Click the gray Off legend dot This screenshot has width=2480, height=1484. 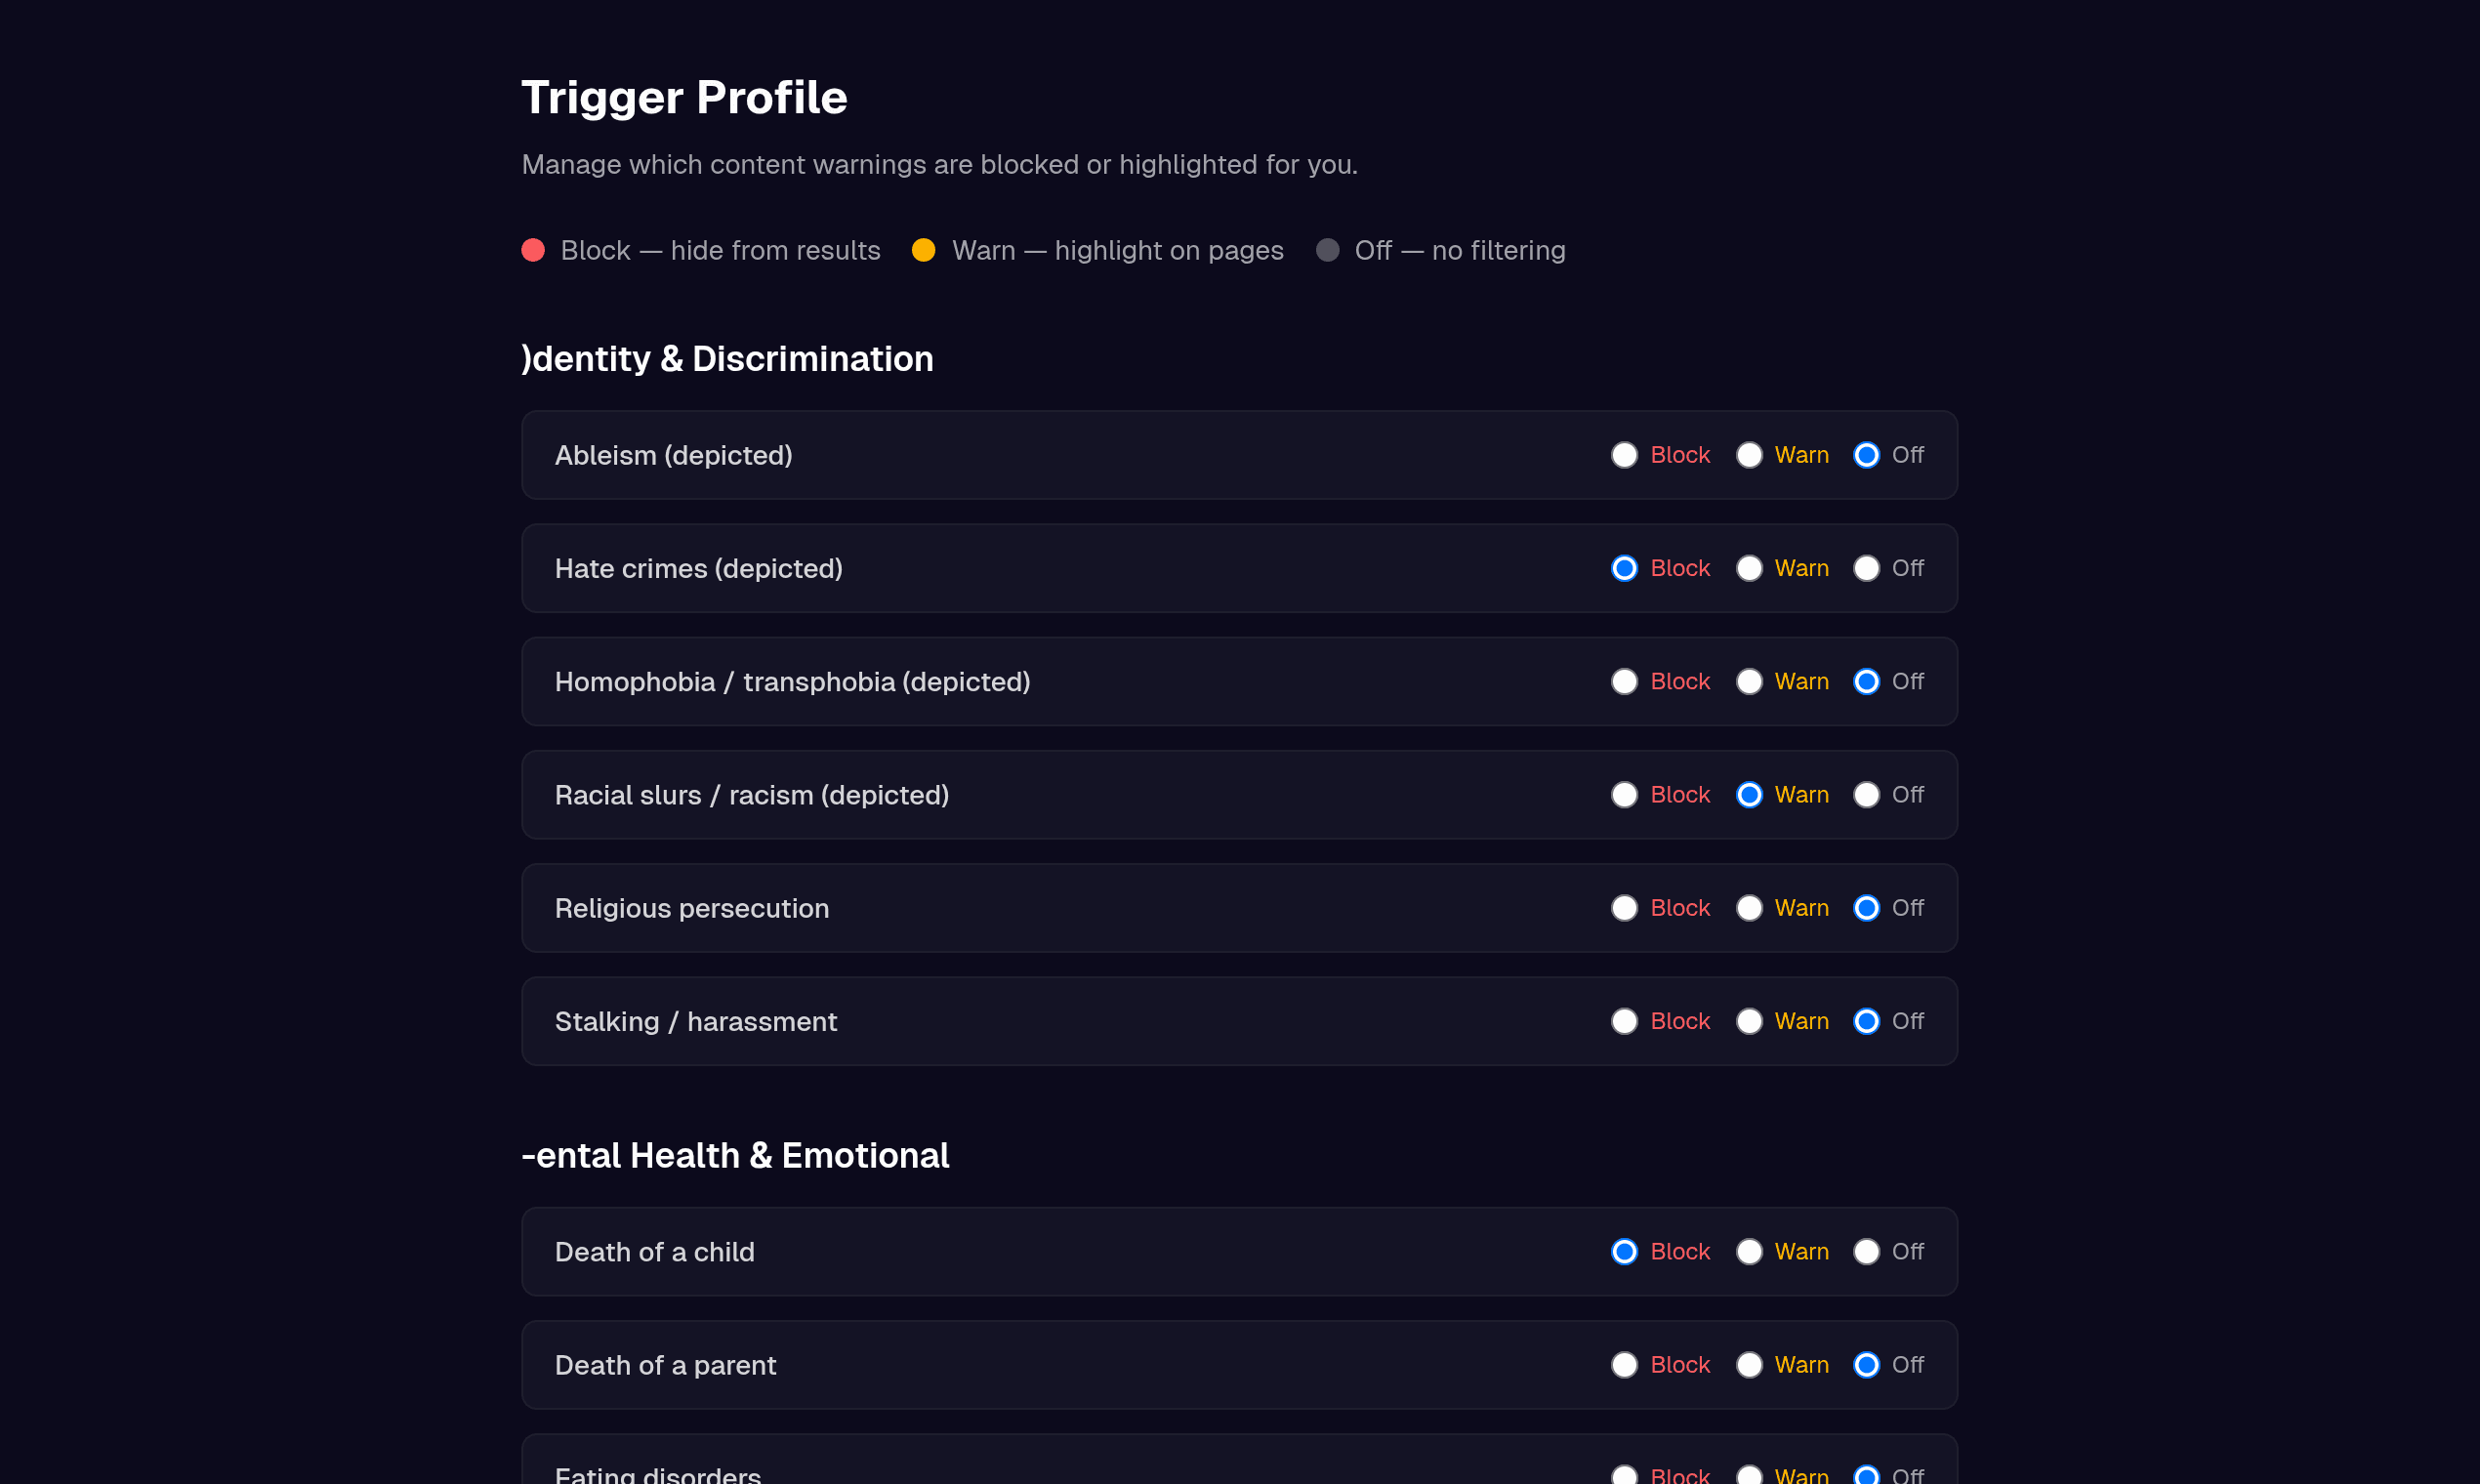point(1327,250)
